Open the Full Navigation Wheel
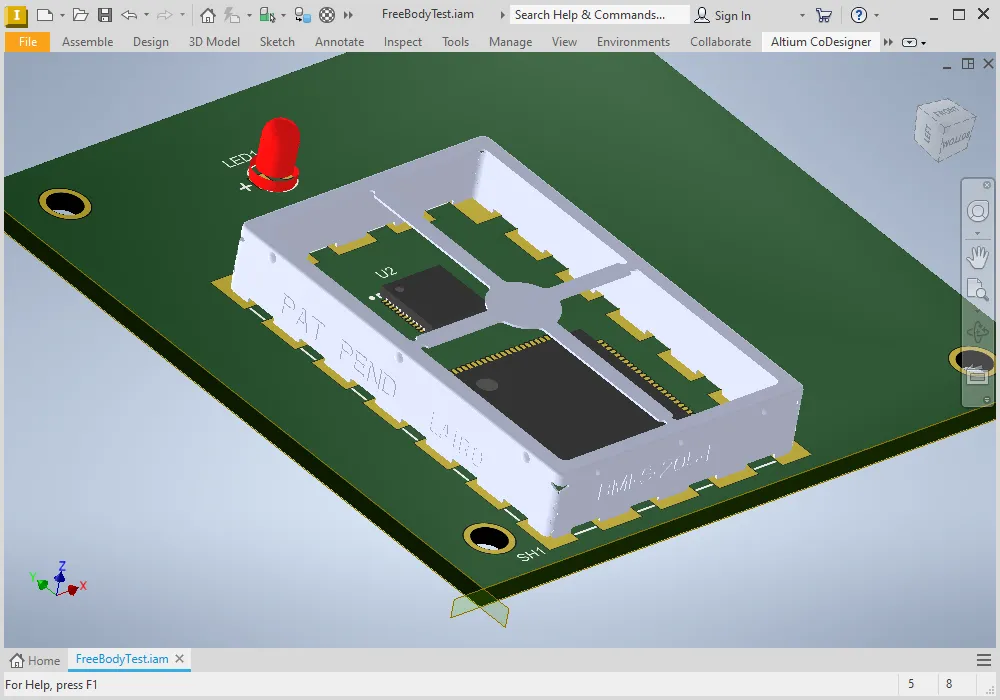The height and width of the screenshot is (700, 1000). pyautogui.click(x=977, y=211)
